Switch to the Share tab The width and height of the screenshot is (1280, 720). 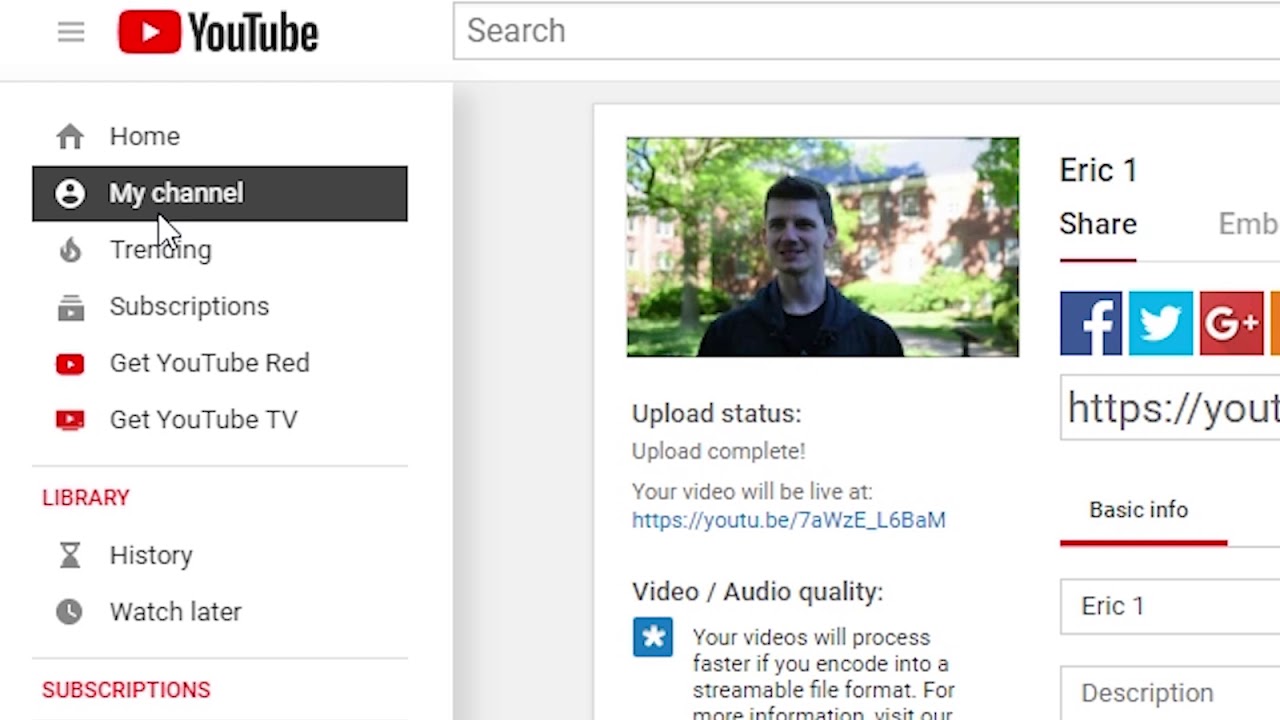(x=1098, y=225)
